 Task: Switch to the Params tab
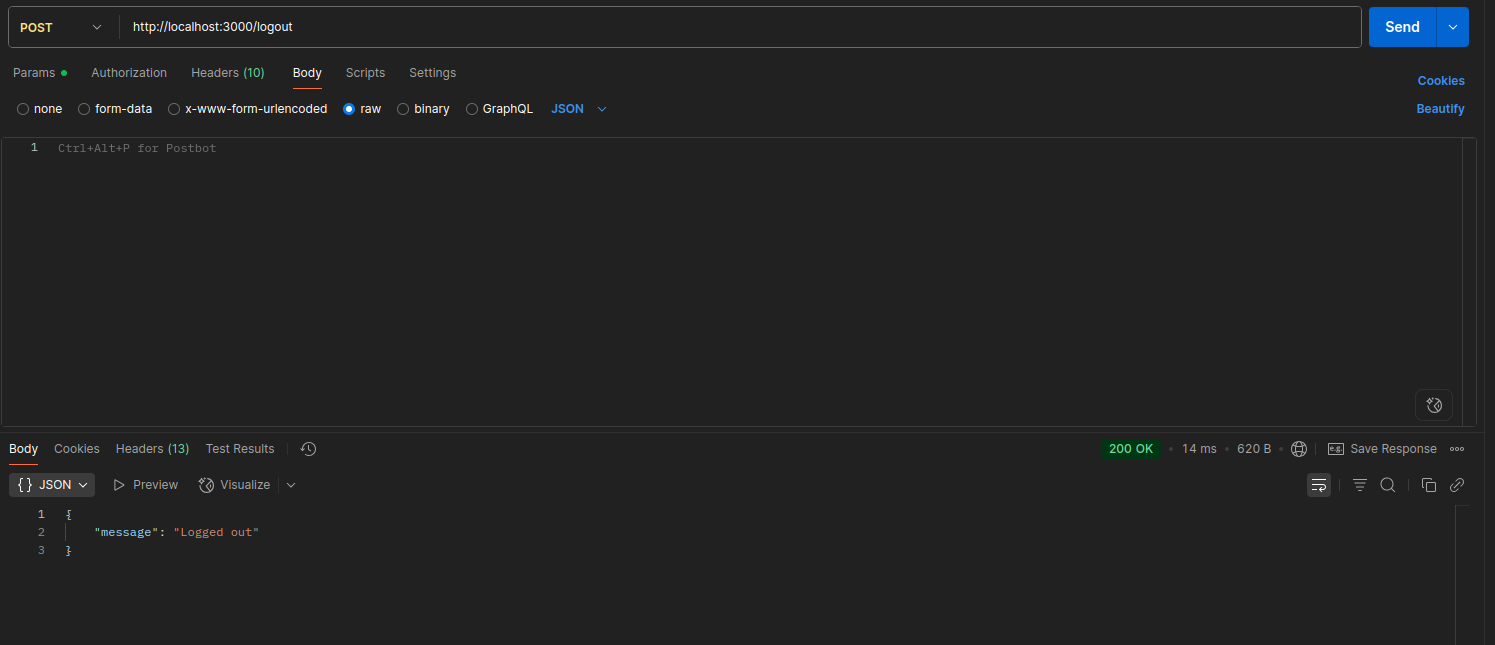click(39, 73)
